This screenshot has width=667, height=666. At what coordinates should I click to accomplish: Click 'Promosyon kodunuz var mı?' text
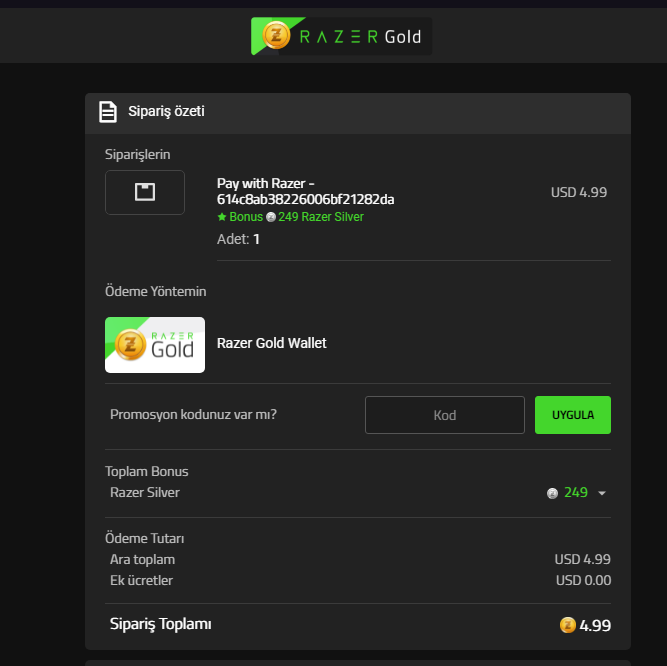pos(193,414)
